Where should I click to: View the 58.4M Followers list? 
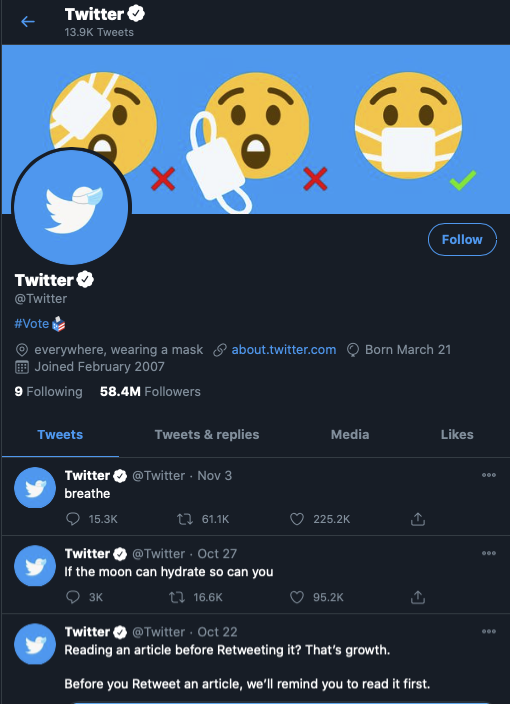pos(150,392)
